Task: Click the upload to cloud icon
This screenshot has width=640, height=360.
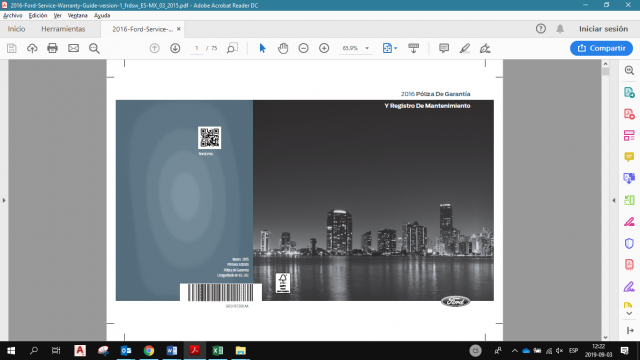Action: coord(32,48)
